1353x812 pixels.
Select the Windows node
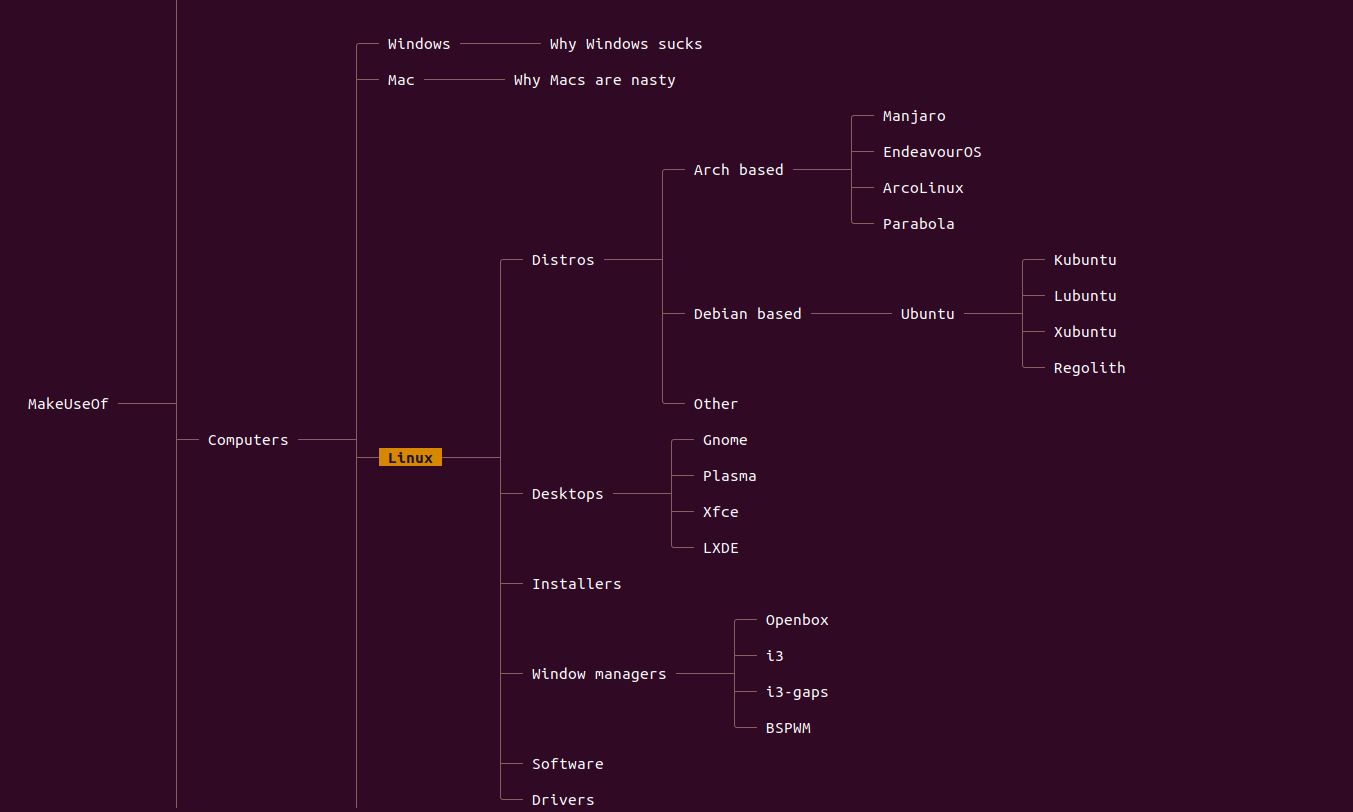[419, 44]
